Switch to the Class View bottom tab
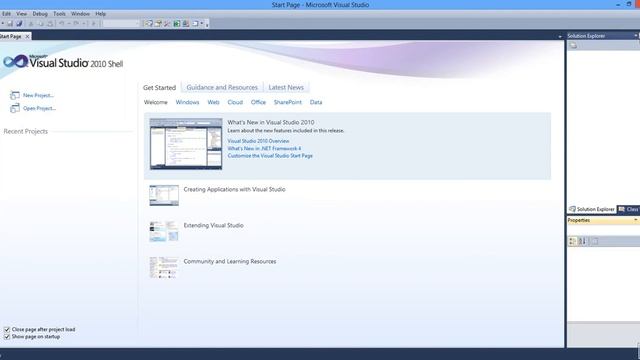 click(629, 209)
